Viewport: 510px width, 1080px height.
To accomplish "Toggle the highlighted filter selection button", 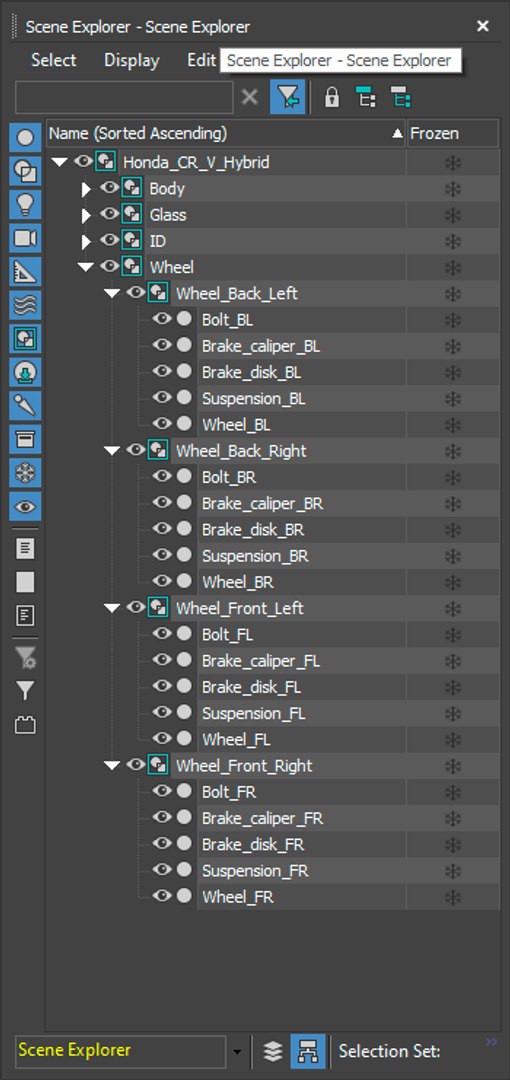I will 288,98.
